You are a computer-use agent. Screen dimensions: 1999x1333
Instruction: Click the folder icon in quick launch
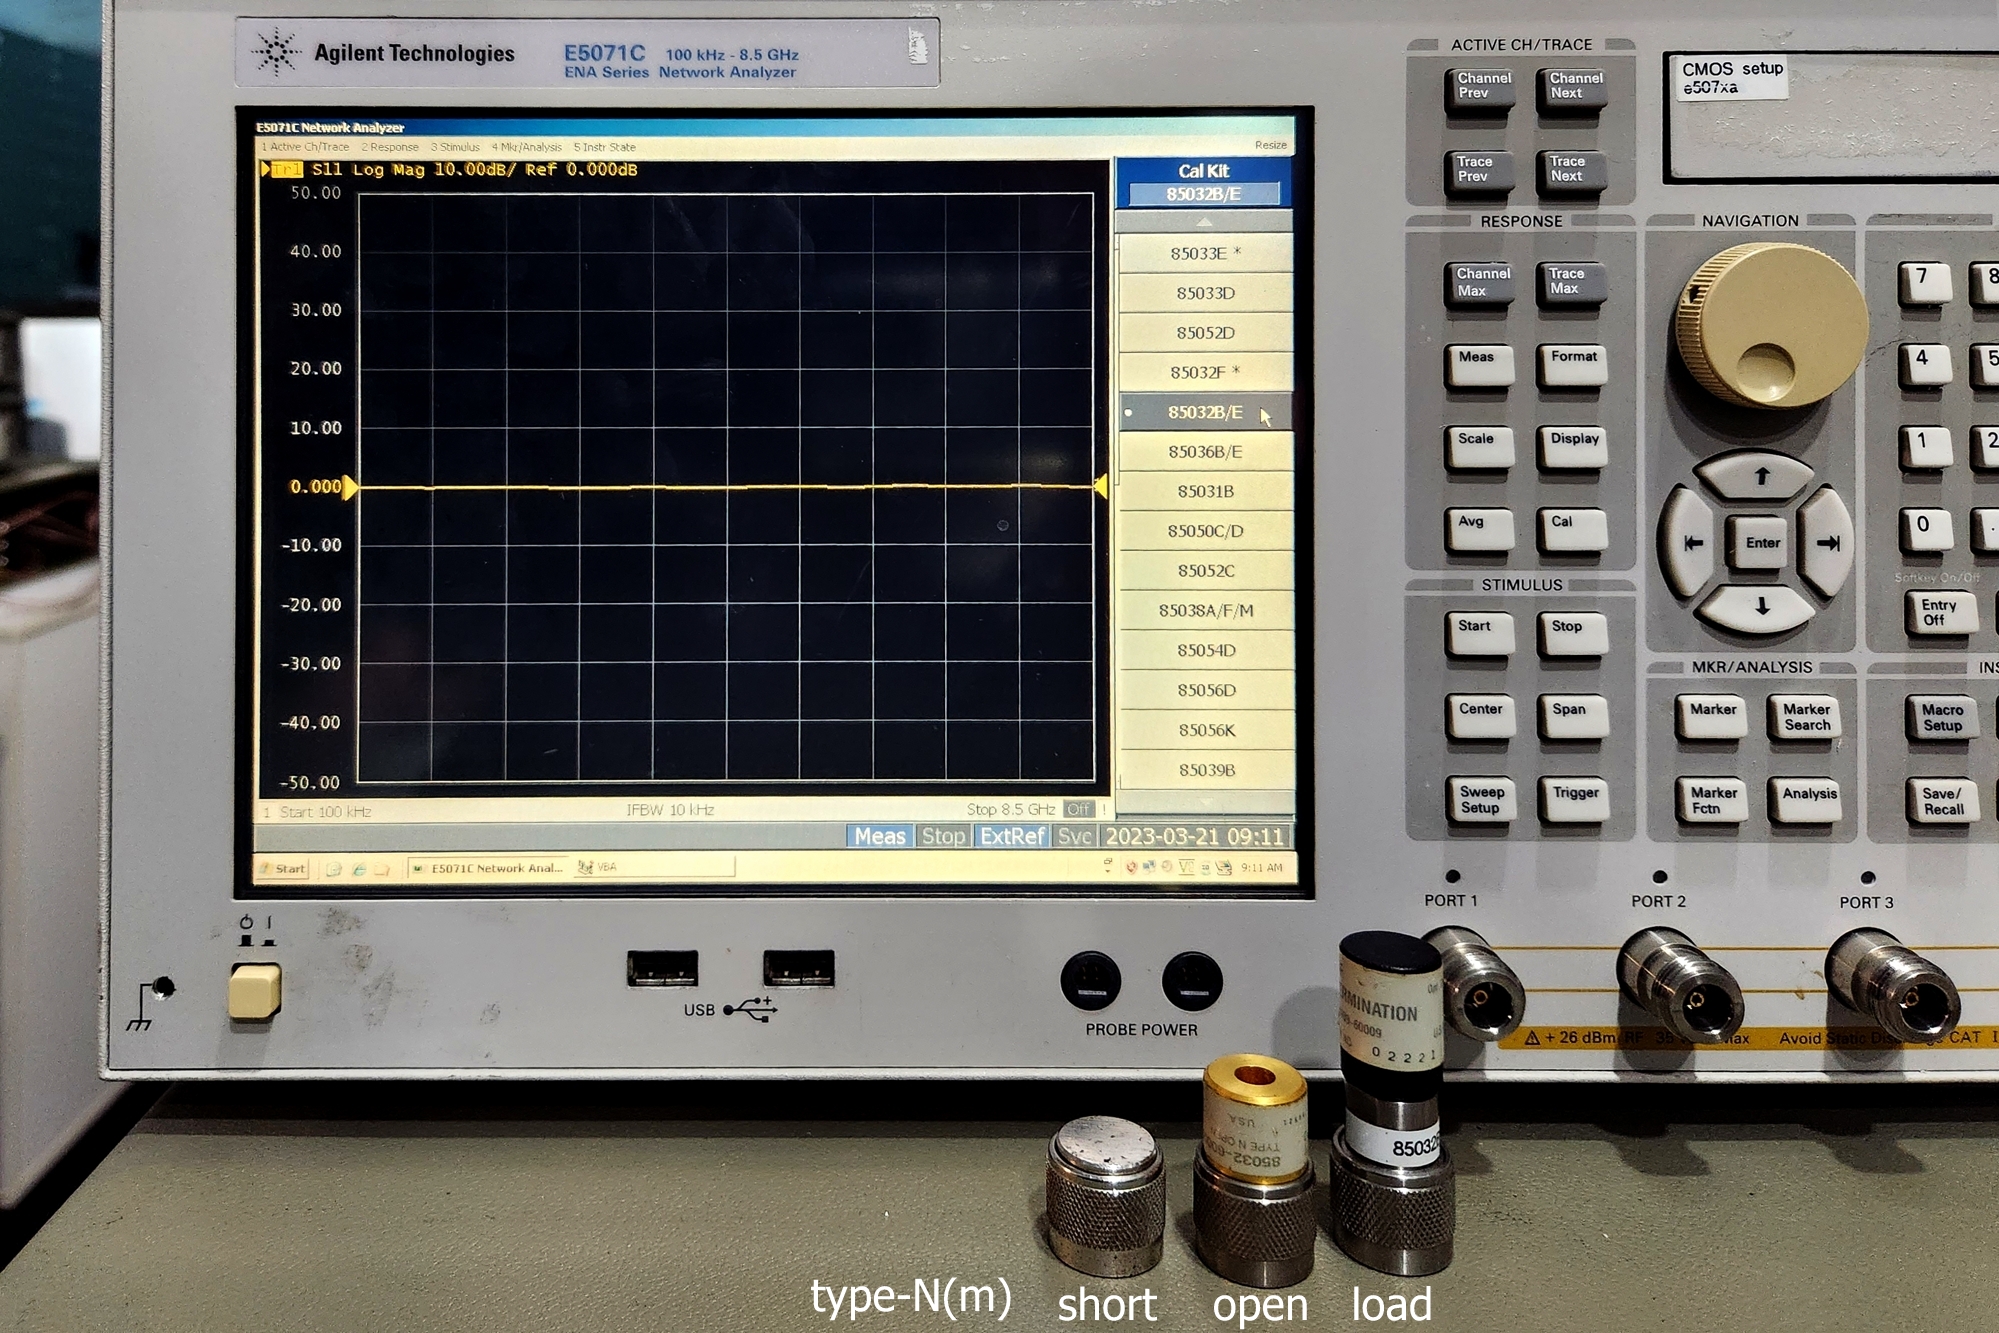(381, 869)
